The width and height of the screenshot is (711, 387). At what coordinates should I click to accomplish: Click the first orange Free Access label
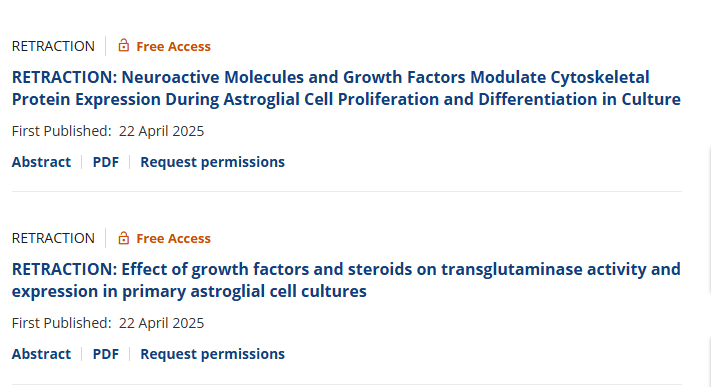coord(173,46)
